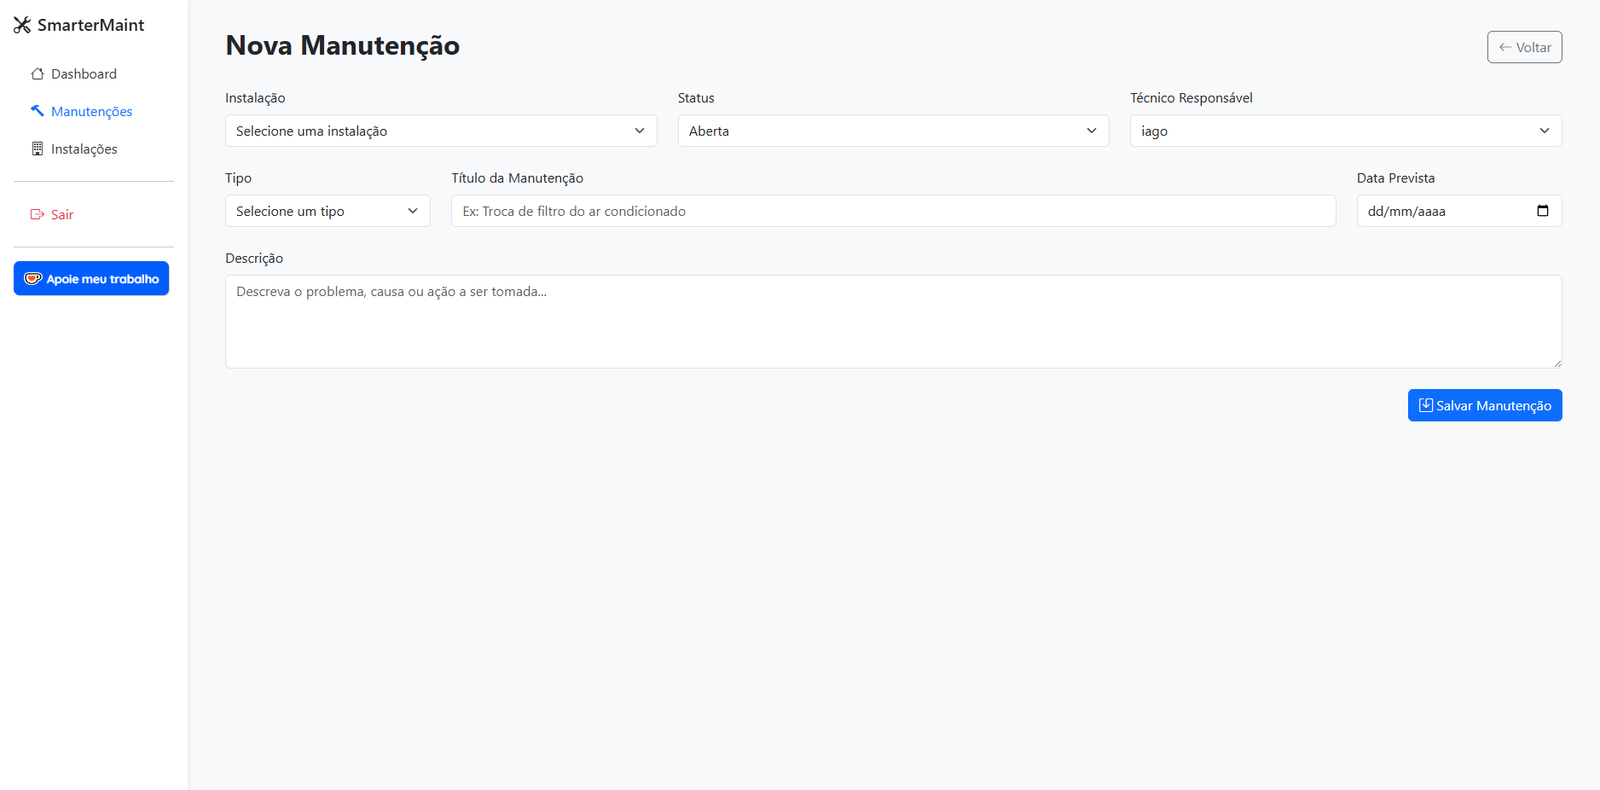Click the save icon in Salvar Manutenção
Screen dimensions: 1600x790
point(1425,405)
